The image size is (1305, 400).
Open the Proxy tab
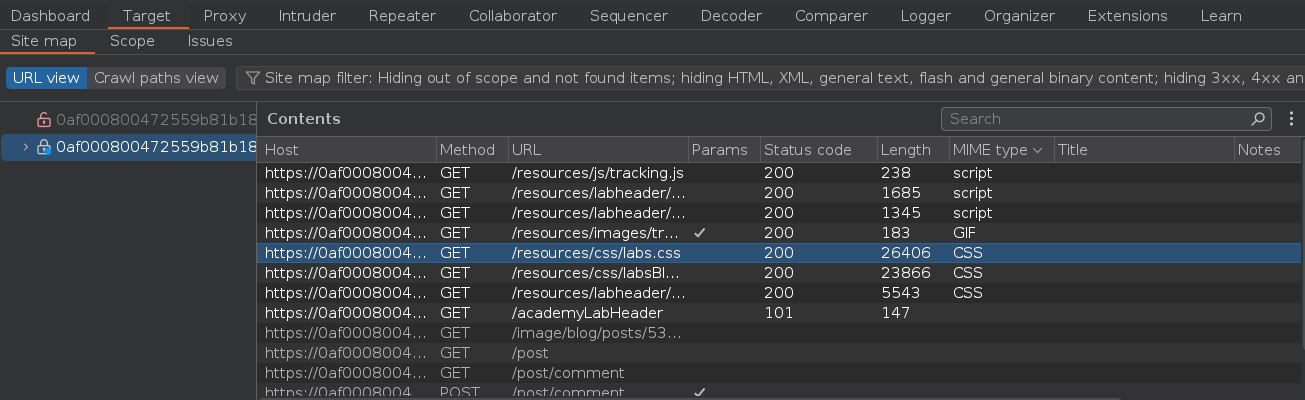pyautogui.click(x=224, y=16)
